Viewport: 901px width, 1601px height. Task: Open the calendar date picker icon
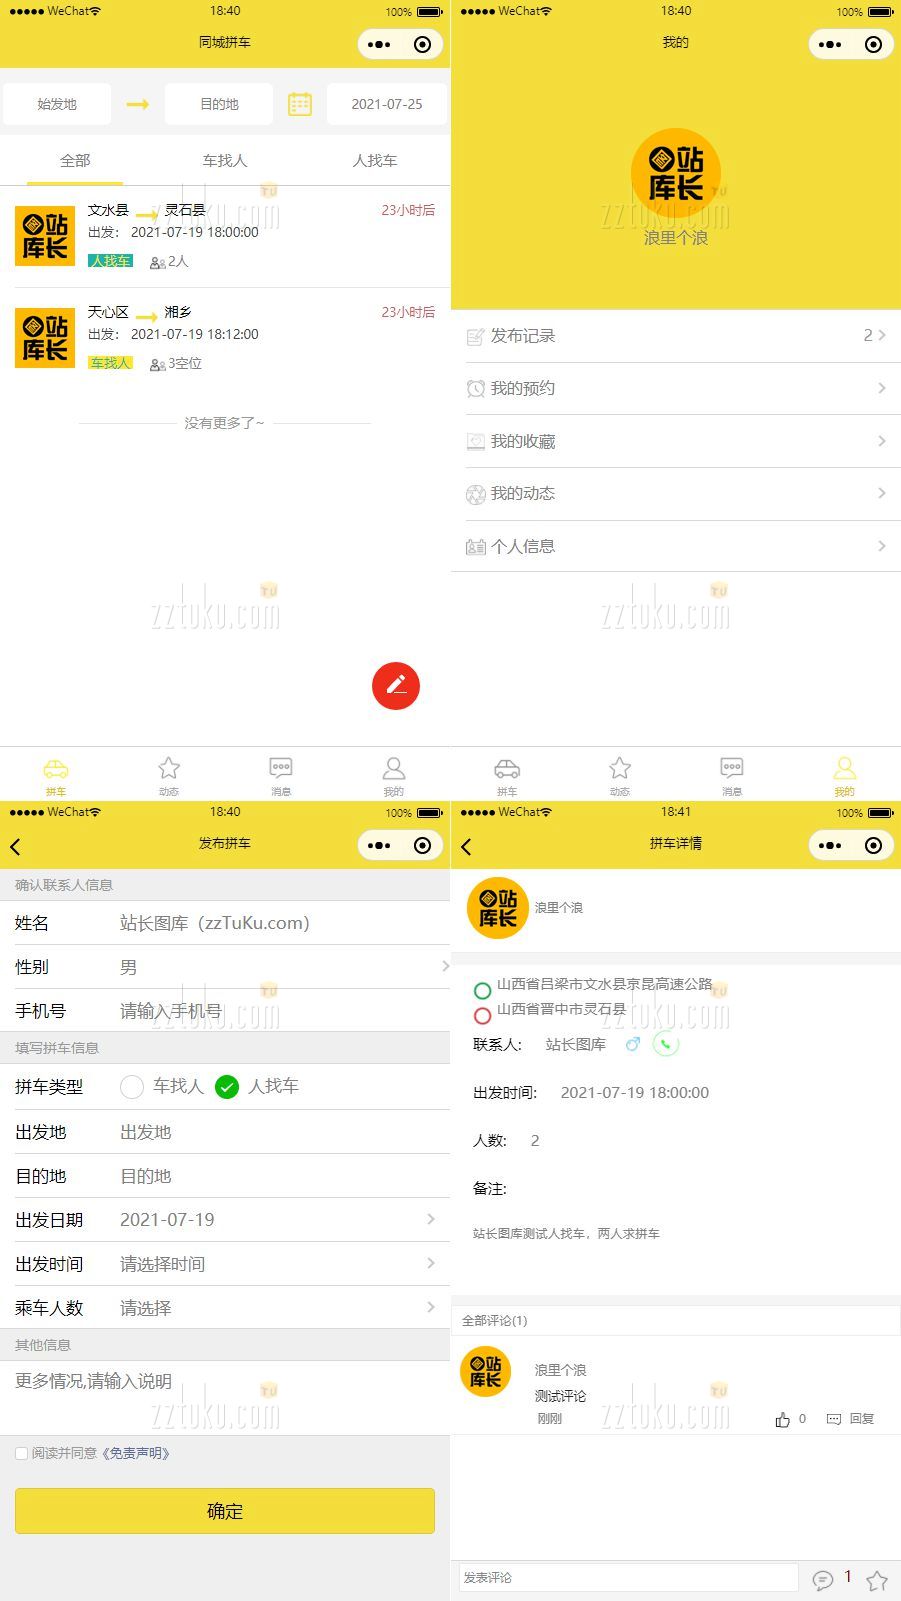(x=300, y=104)
